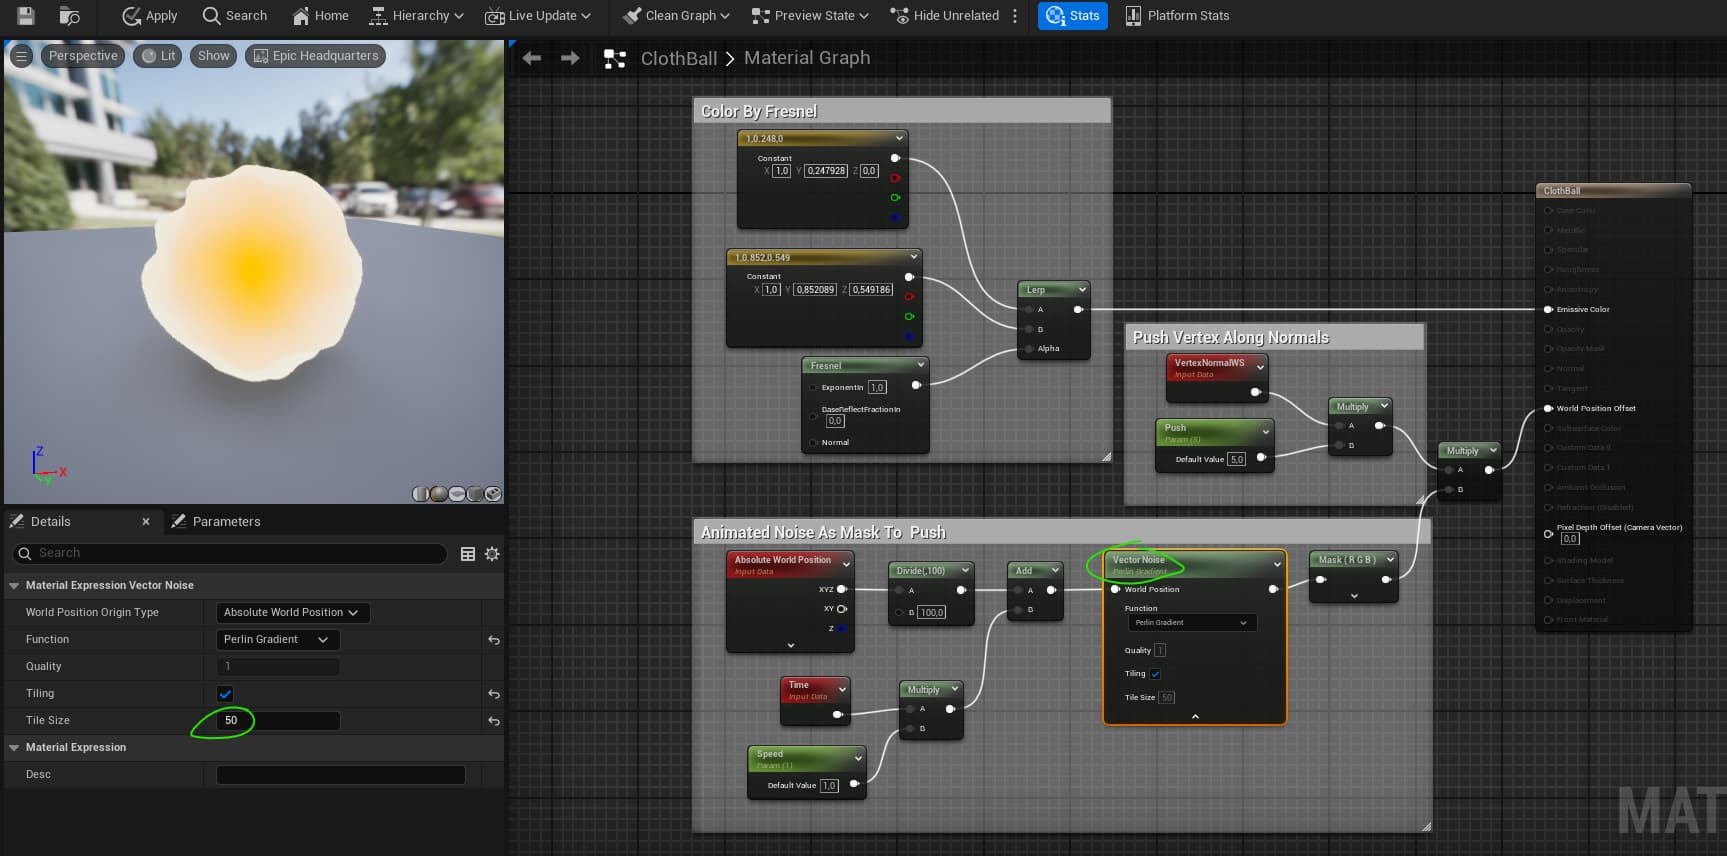Image resolution: width=1727 pixels, height=856 pixels.
Task: Click the Platform Stats button
Action: 1177,16
